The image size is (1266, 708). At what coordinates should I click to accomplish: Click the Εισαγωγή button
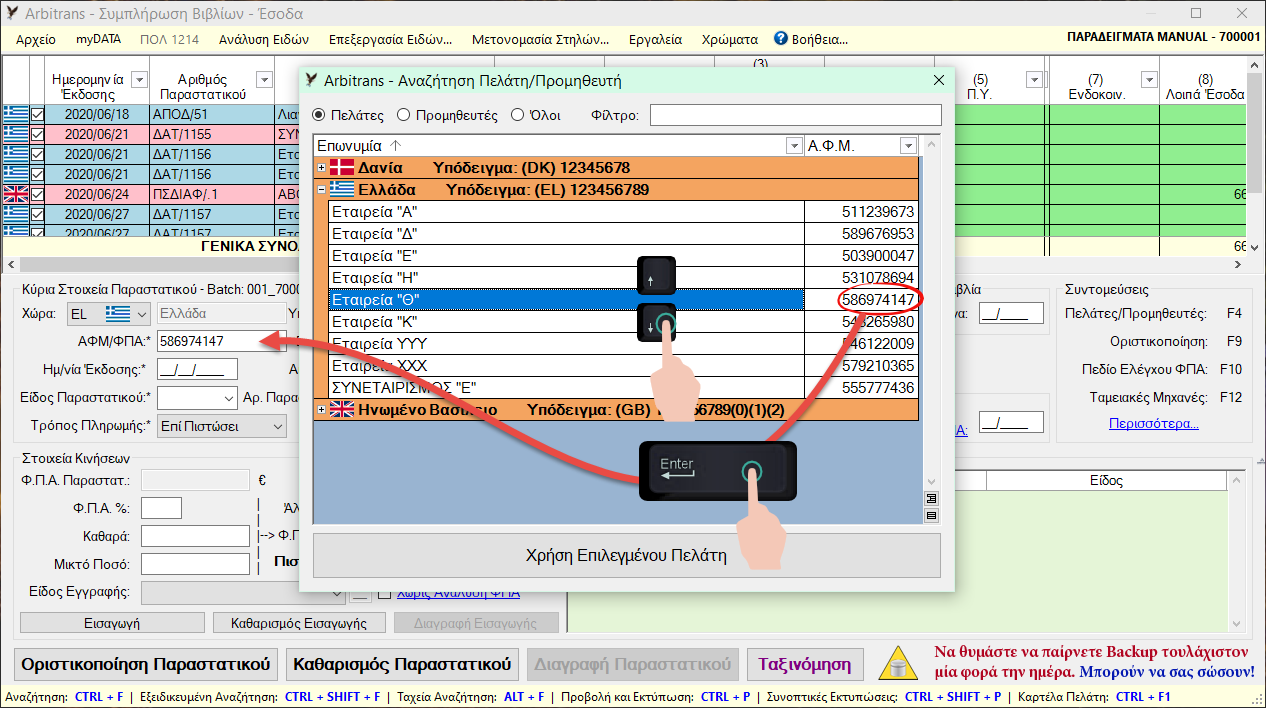click(x=111, y=623)
